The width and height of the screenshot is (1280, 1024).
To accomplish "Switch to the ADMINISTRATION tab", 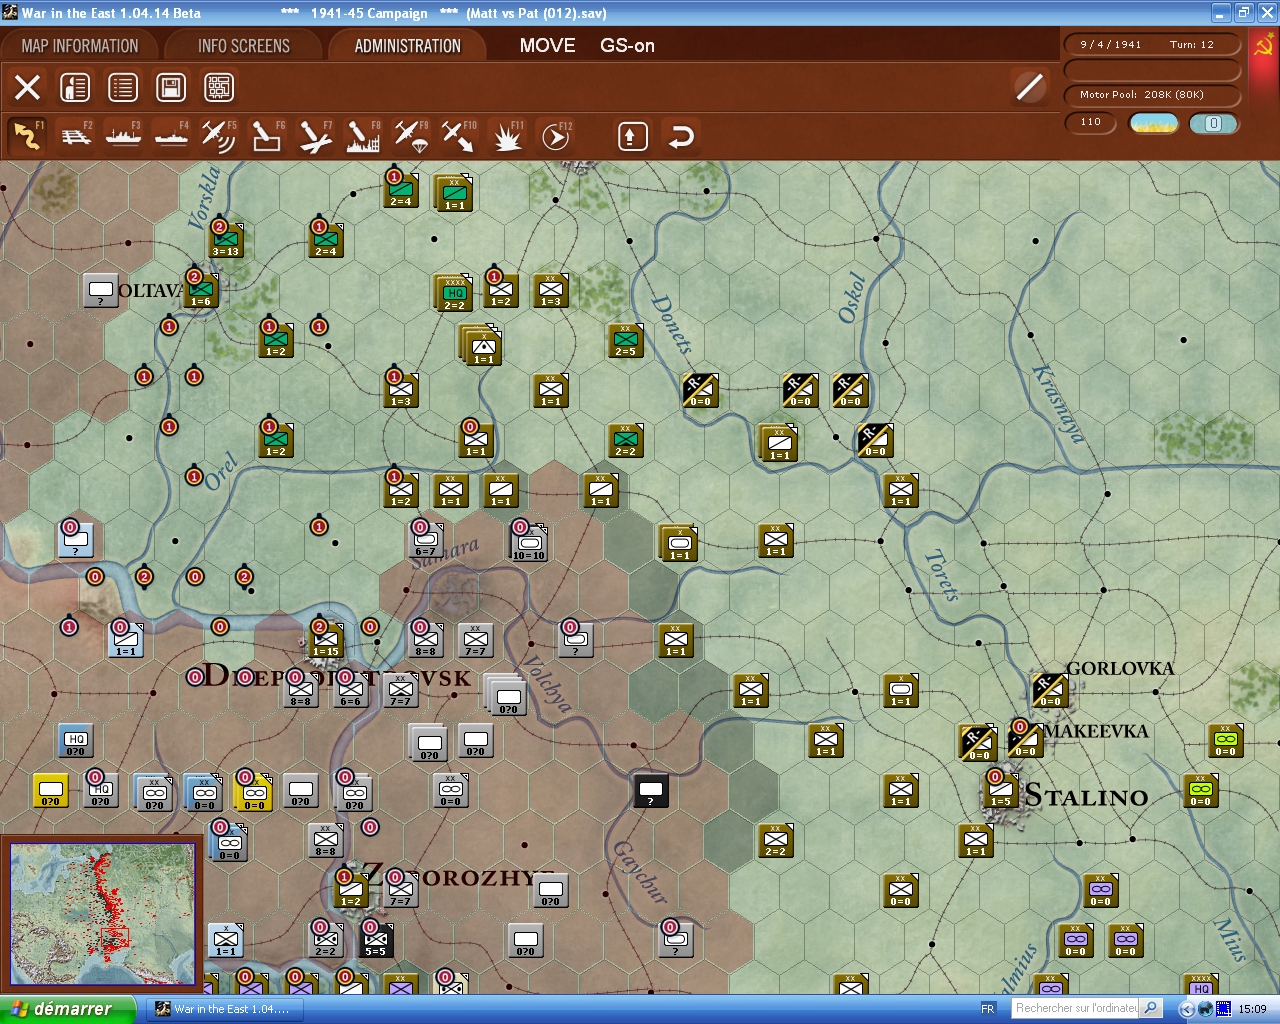I will (x=407, y=46).
